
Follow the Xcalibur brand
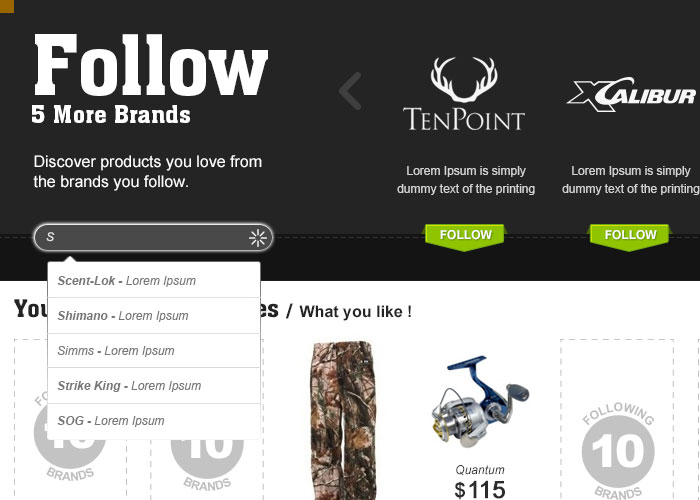(x=630, y=236)
